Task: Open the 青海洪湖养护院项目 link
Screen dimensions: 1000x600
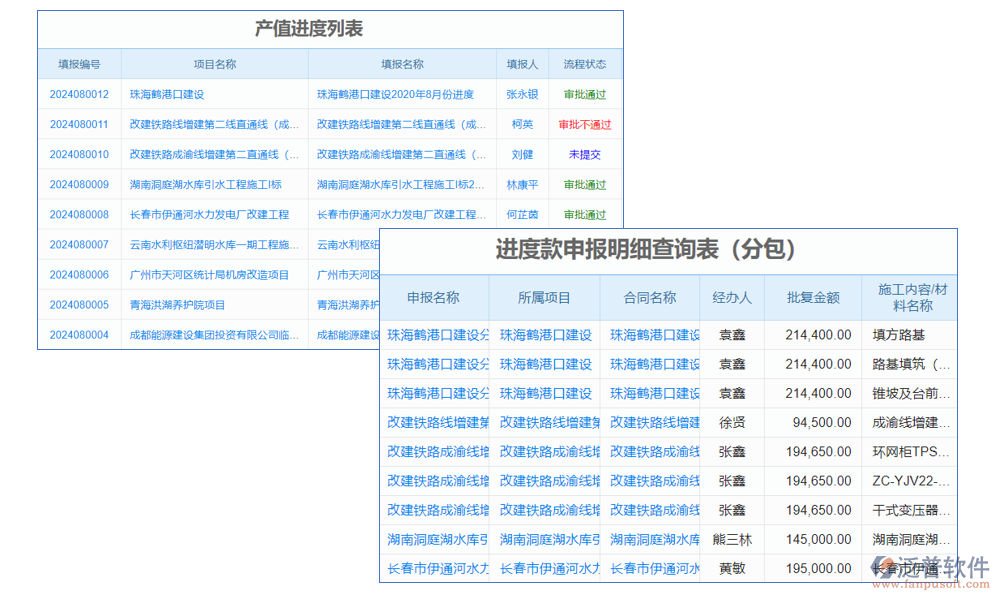Action: tap(199, 305)
